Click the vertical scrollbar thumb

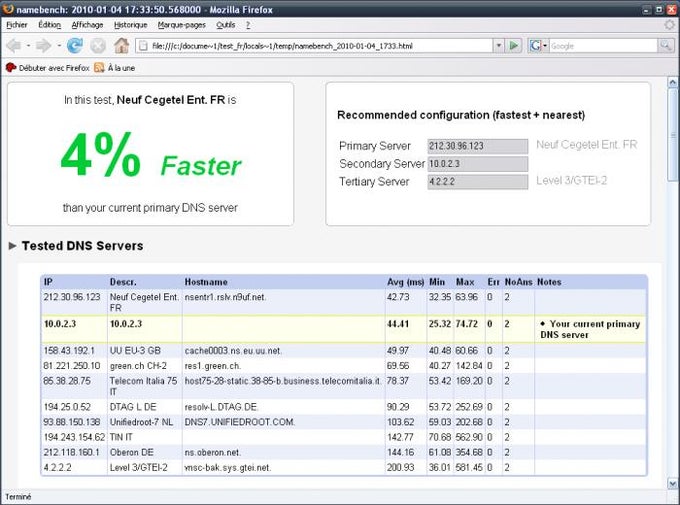[x=673, y=135]
